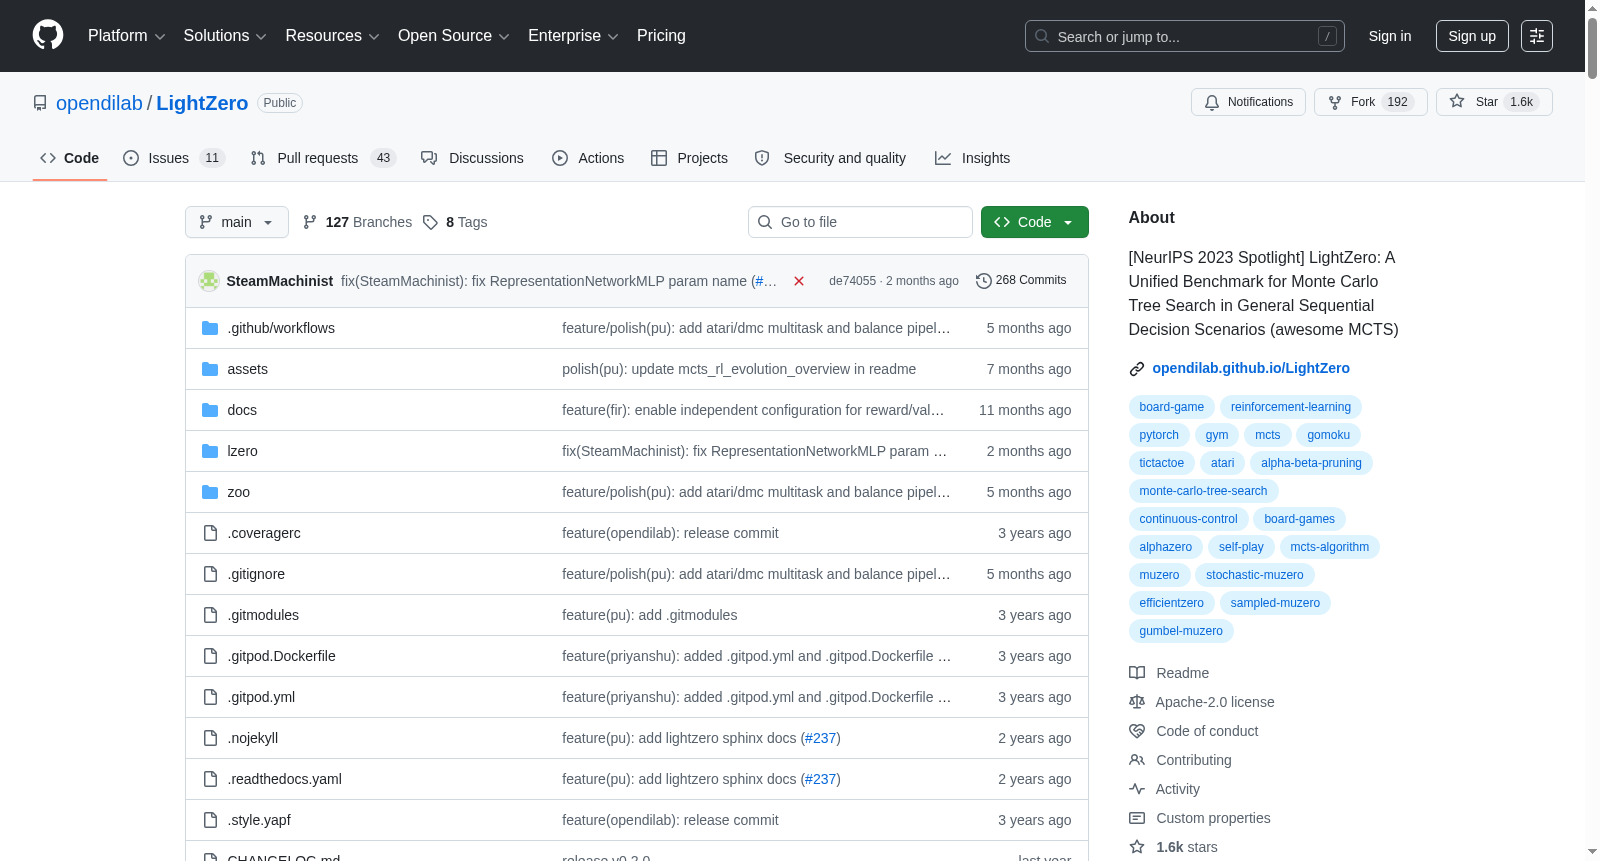1600x861 pixels.
Task: Switch to the Issues tab
Action: pyautogui.click(x=174, y=158)
